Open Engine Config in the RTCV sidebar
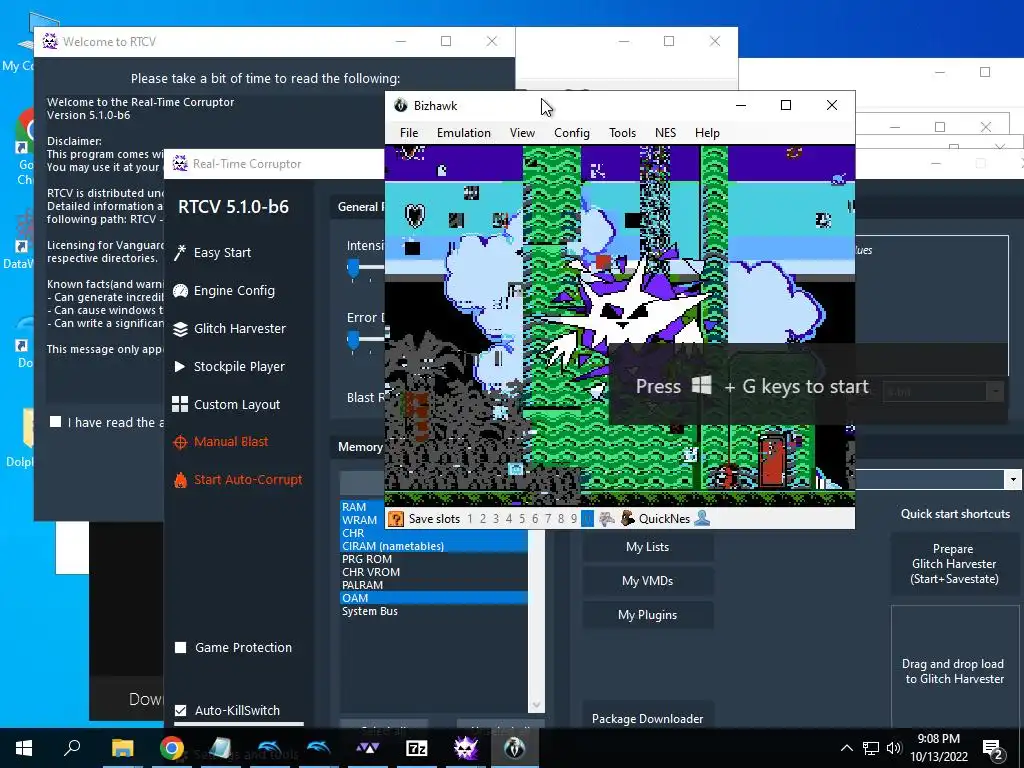The width and height of the screenshot is (1024, 768). (224, 291)
